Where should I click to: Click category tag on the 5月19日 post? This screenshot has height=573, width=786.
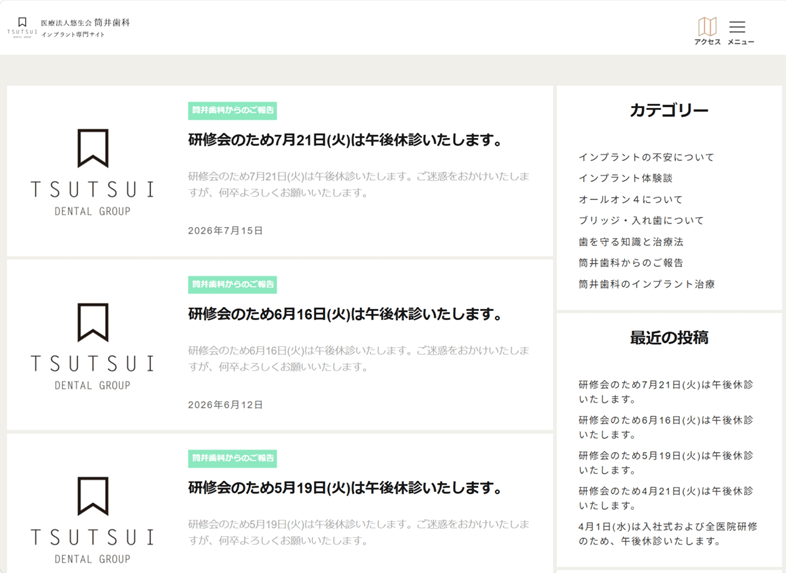(x=233, y=458)
